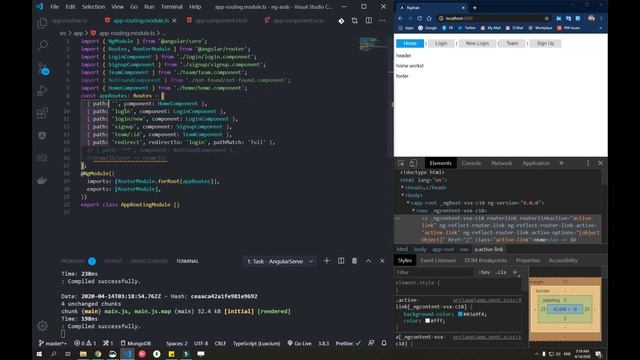Toggle the .cls class editor in Styles
The width and height of the screenshot is (640, 360).
pos(501,272)
